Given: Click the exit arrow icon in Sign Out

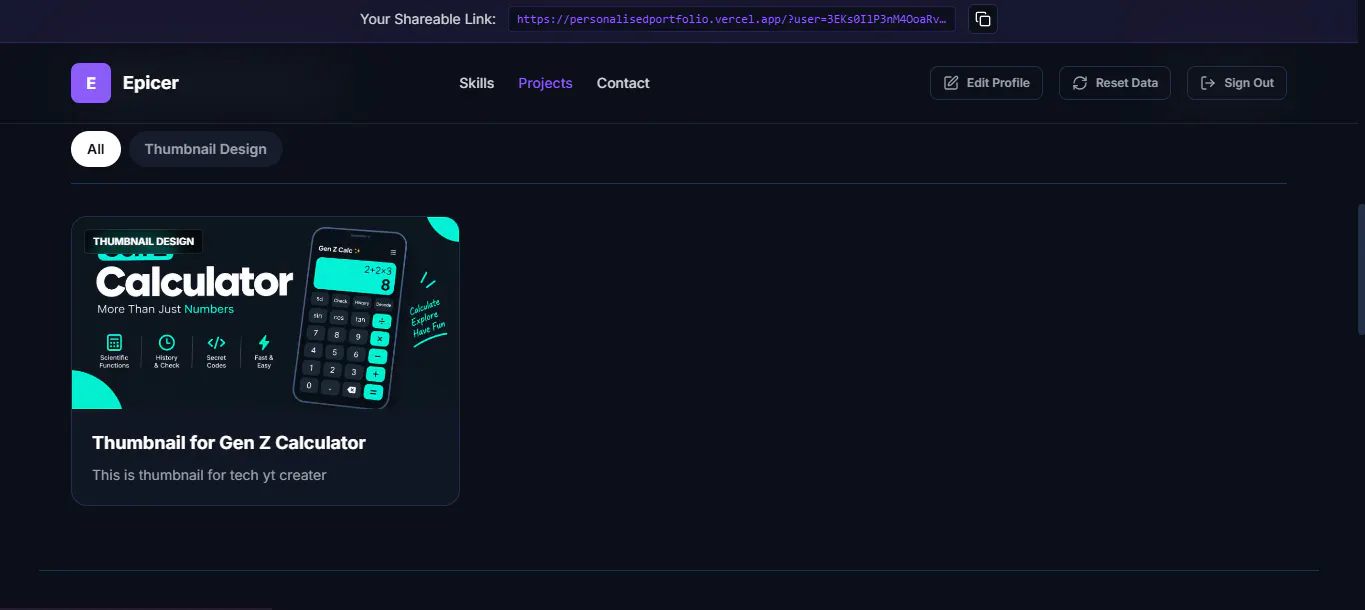Looking at the screenshot, I should tap(1208, 83).
